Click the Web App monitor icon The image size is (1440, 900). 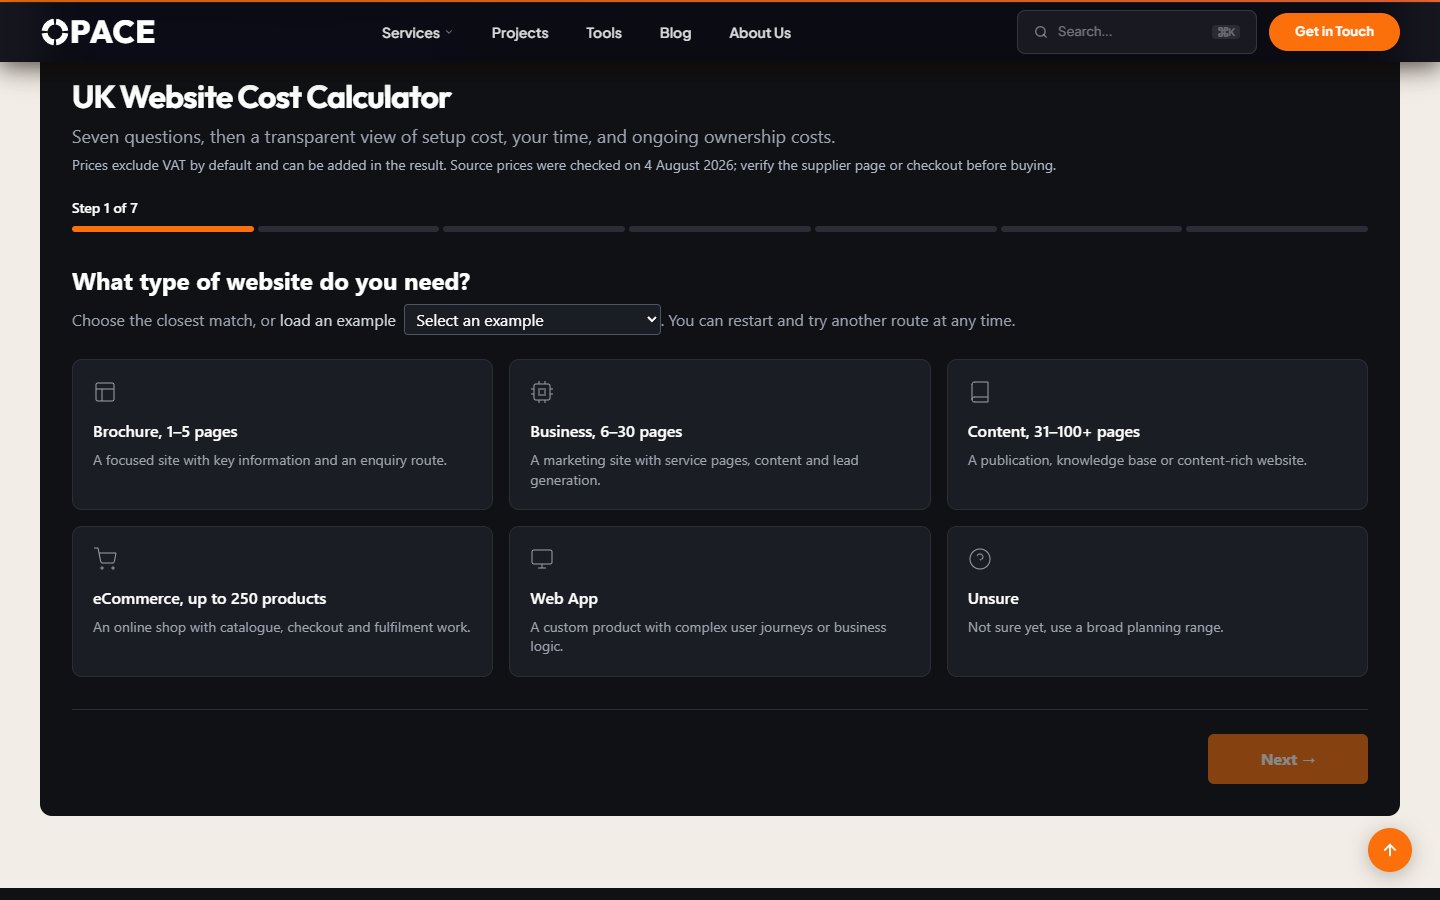tap(542, 559)
